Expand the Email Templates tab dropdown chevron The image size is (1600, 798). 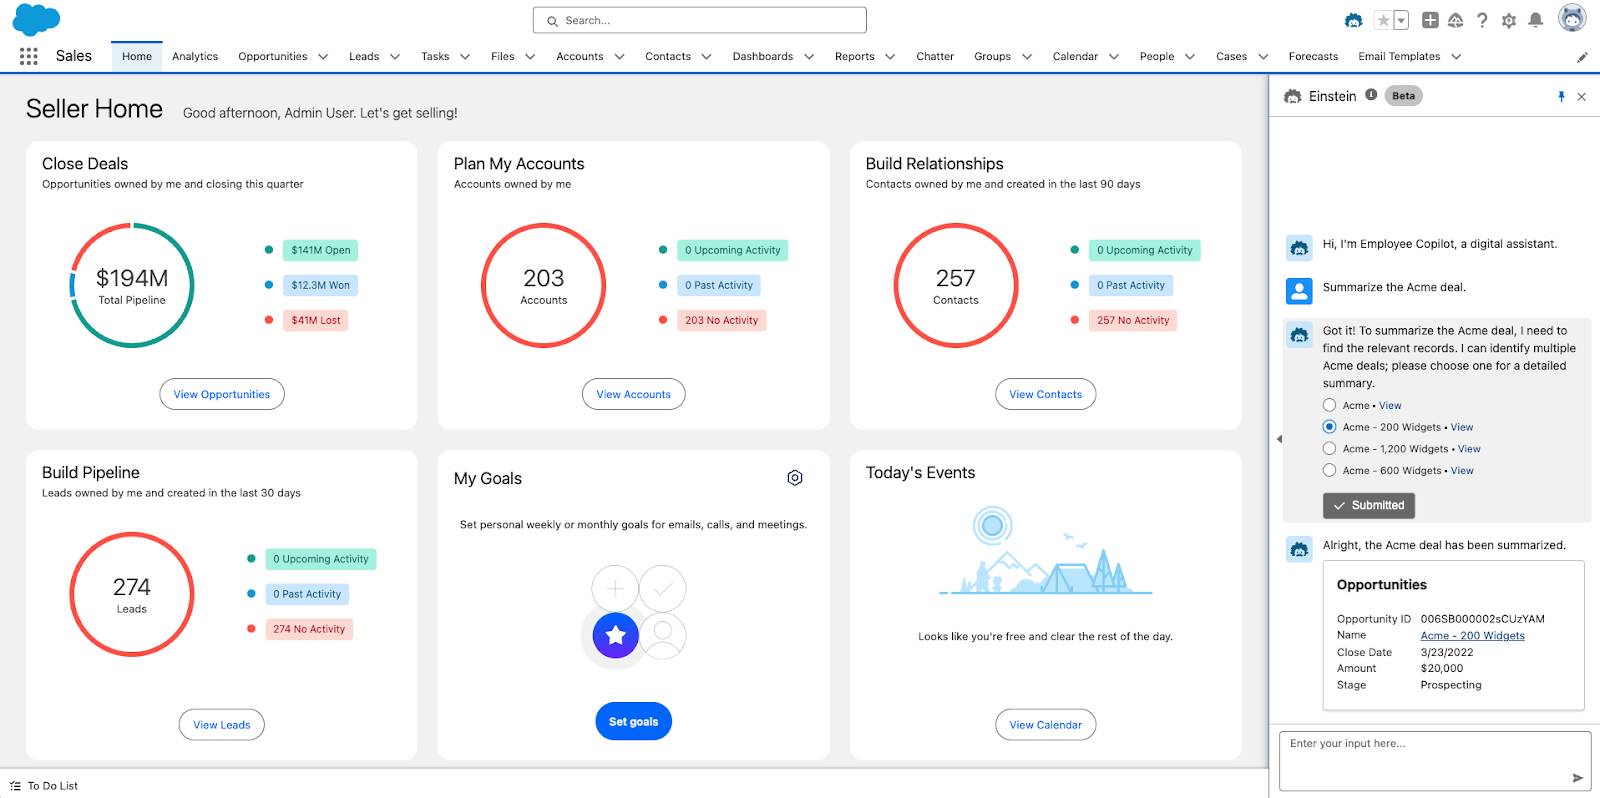(x=1456, y=57)
